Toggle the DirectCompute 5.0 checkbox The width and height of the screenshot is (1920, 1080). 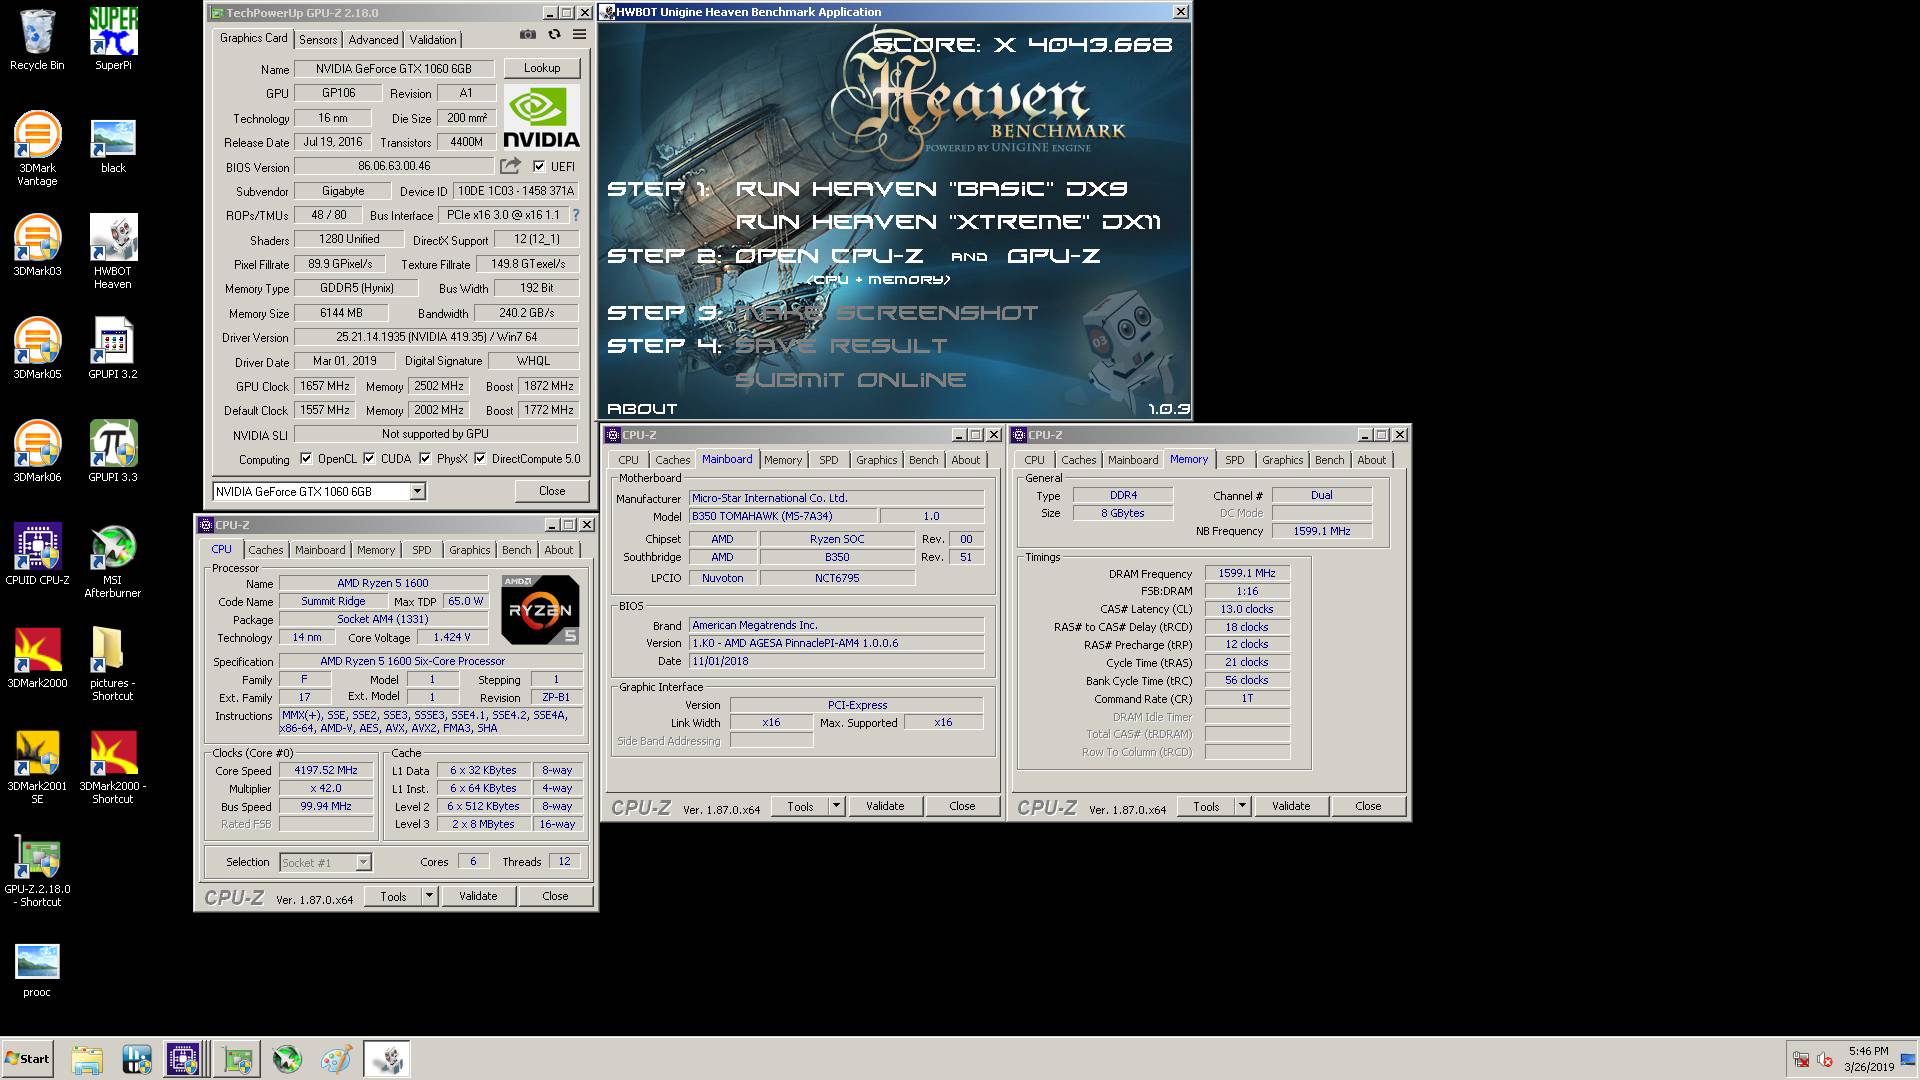[x=480, y=459]
